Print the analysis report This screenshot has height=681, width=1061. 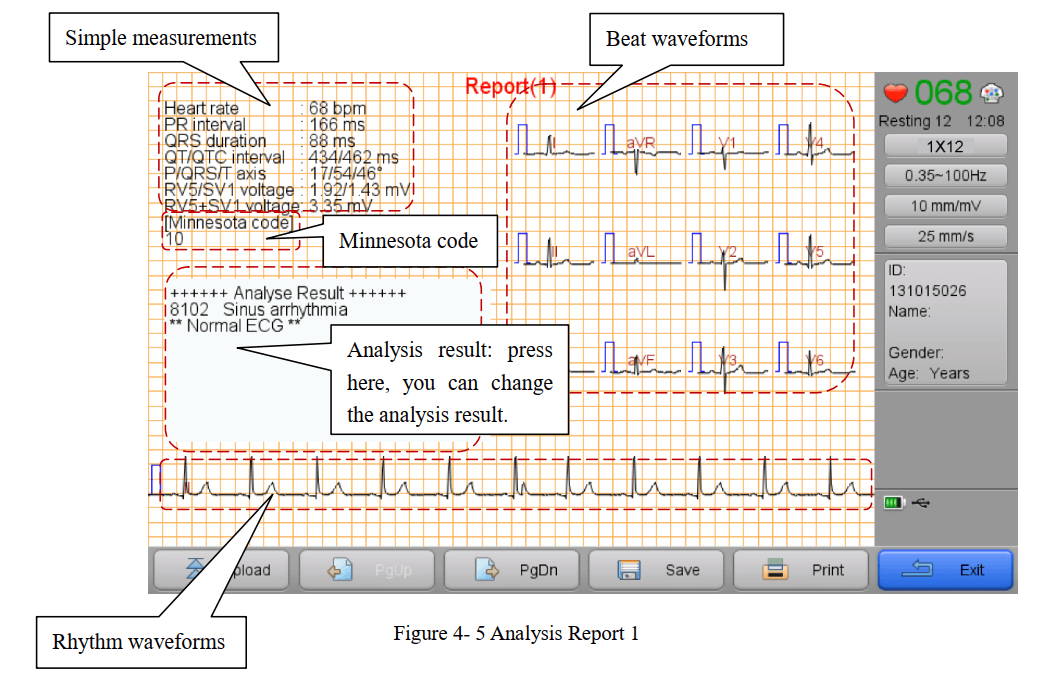tap(801, 570)
